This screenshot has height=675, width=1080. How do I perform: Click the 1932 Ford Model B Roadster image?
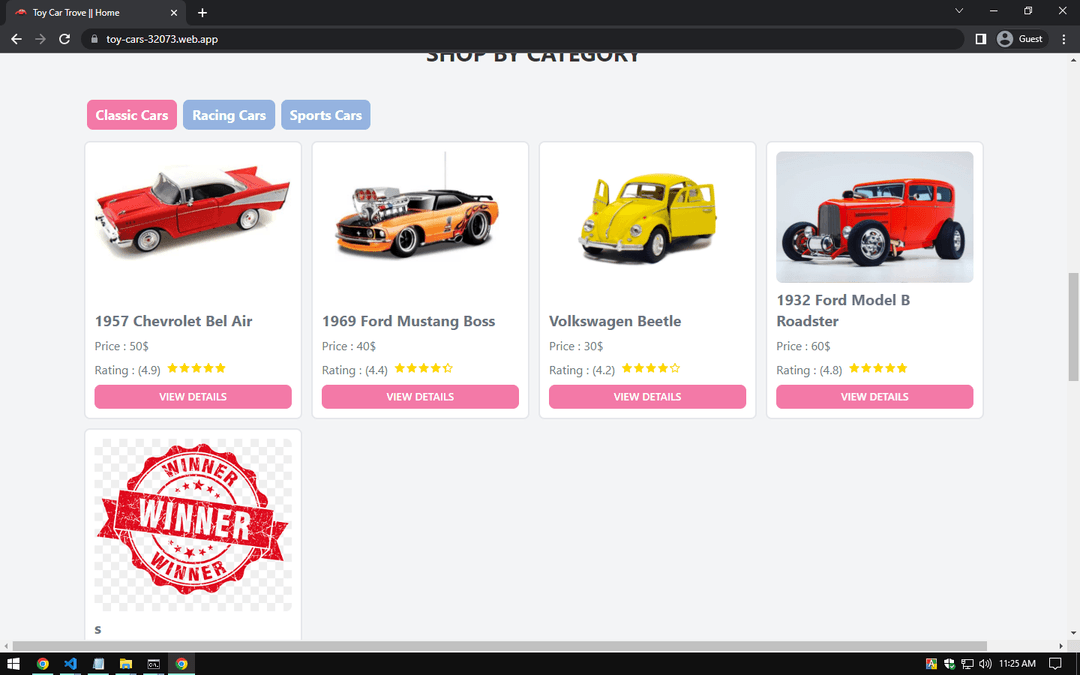[x=874, y=217]
